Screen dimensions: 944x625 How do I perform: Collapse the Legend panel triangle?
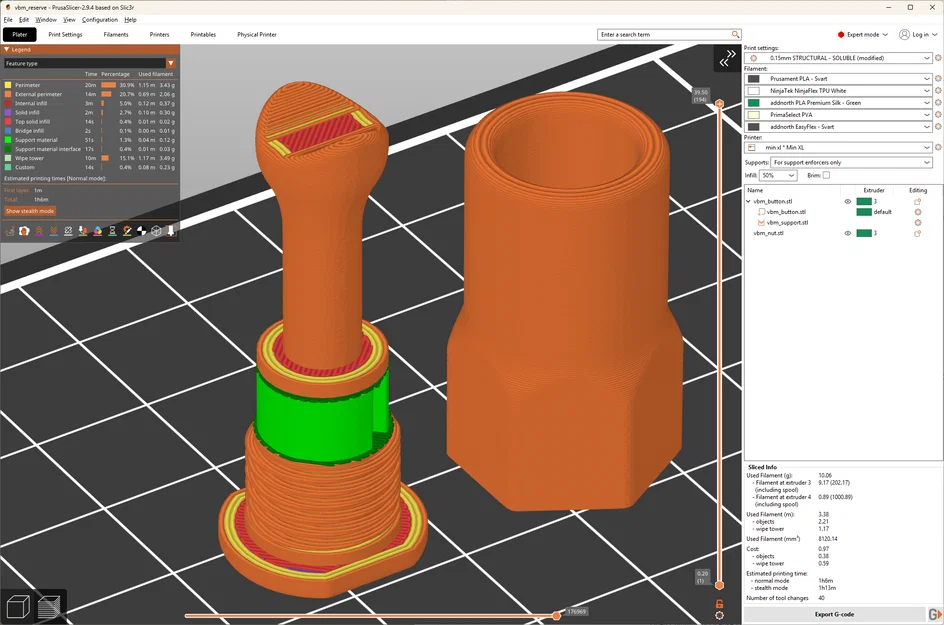coord(7,49)
